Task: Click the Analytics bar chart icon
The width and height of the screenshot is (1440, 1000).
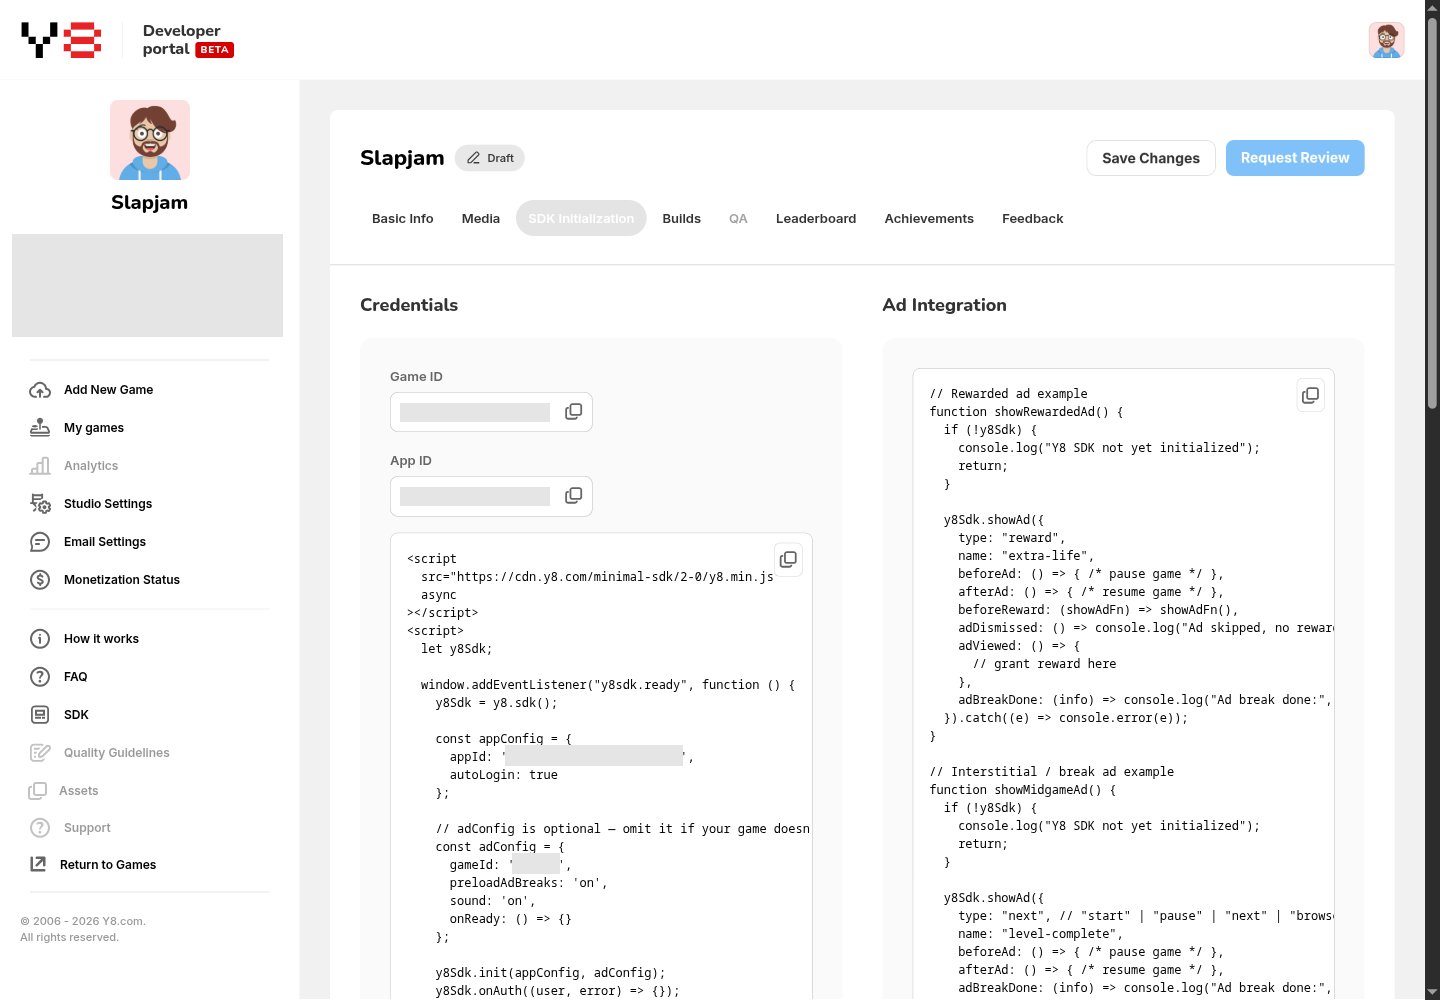Action: click(x=40, y=466)
